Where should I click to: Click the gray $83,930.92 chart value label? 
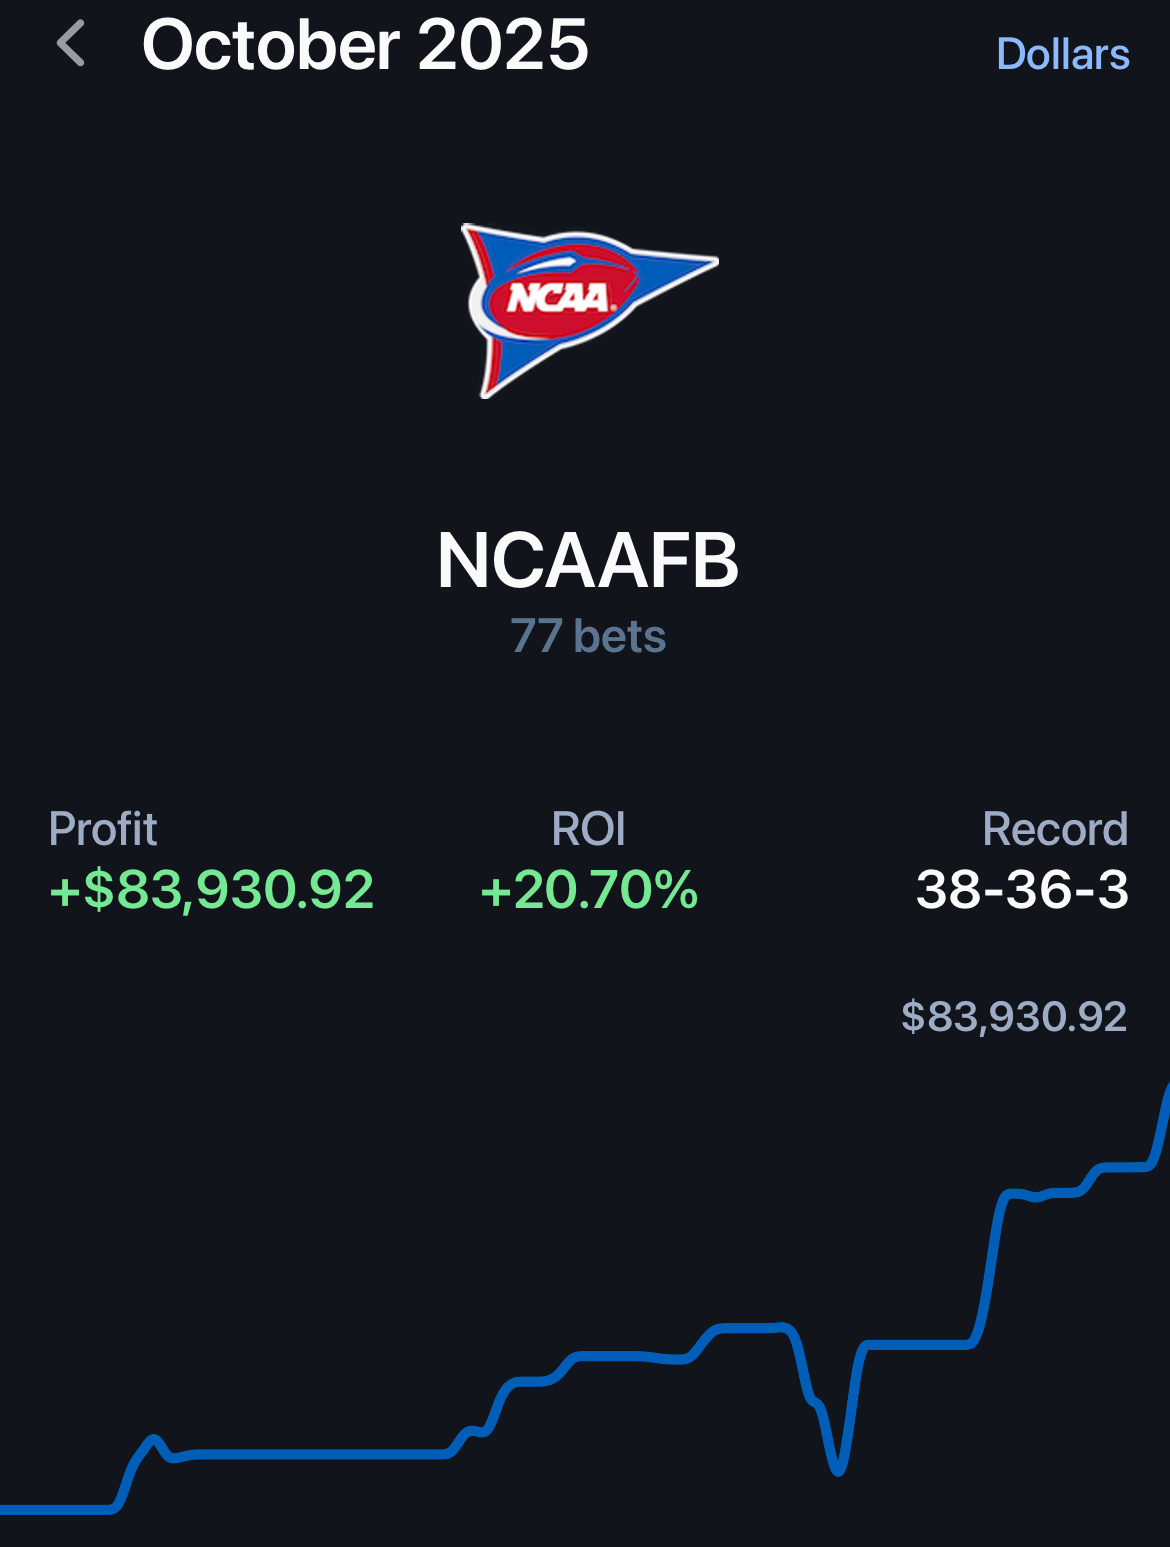pyautogui.click(x=1013, y=1017)
